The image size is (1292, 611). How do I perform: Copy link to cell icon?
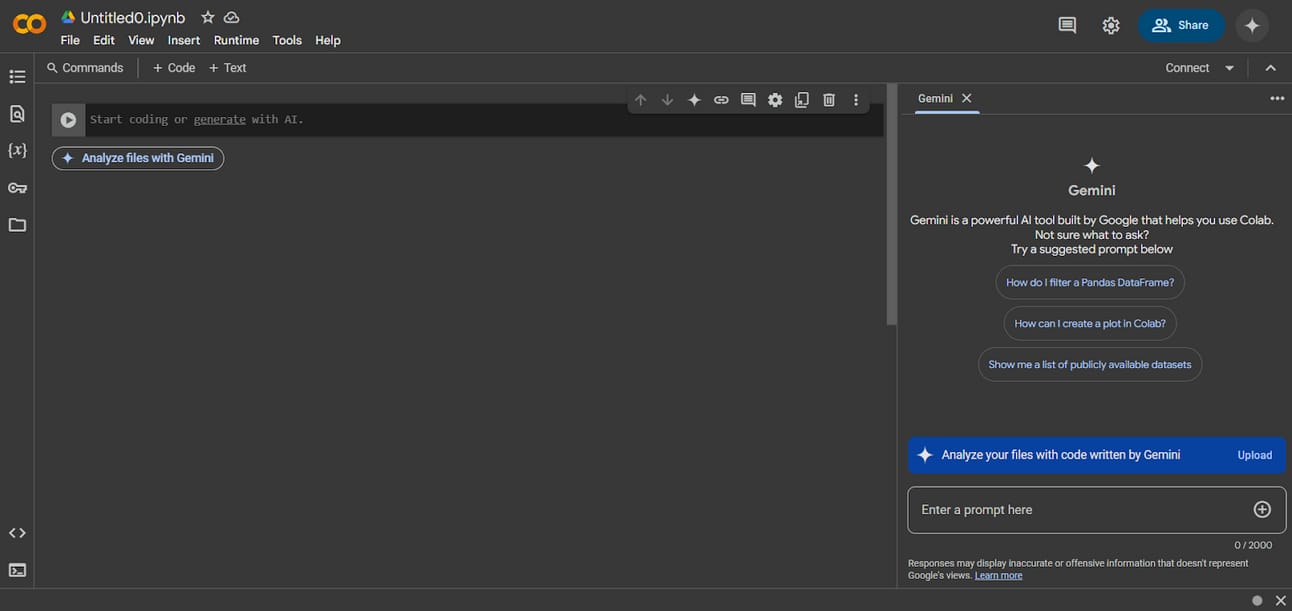click(x=721, y=100)
